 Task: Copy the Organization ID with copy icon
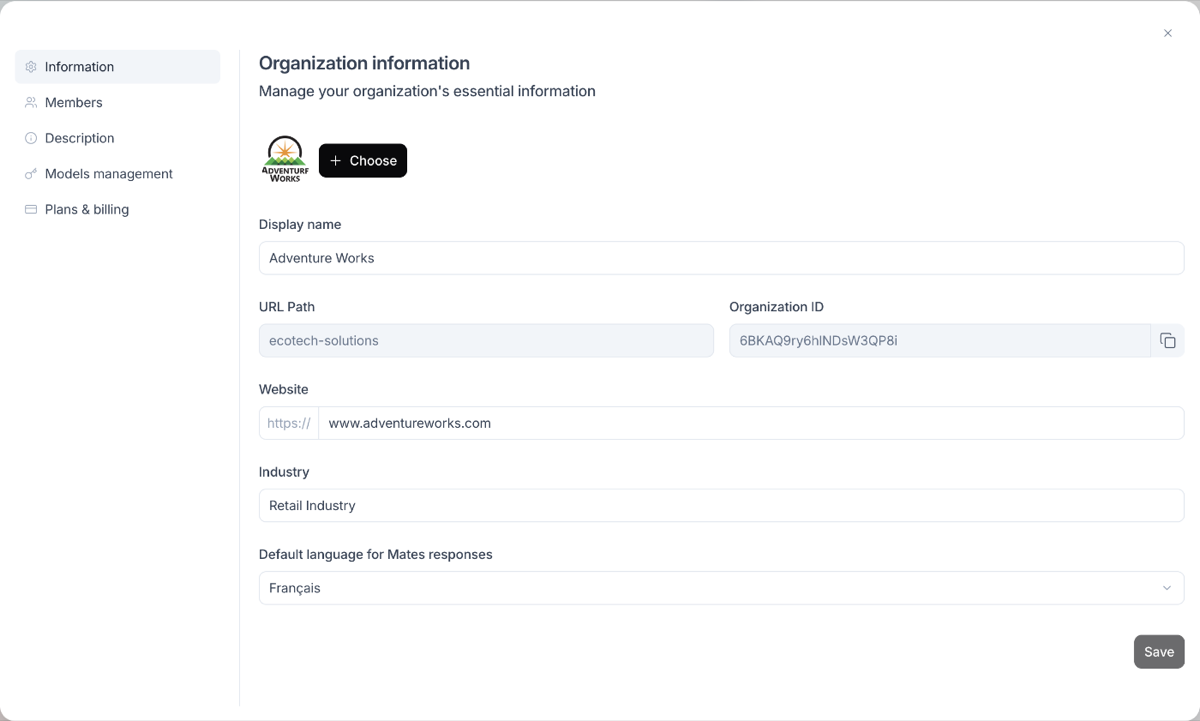1167,341
